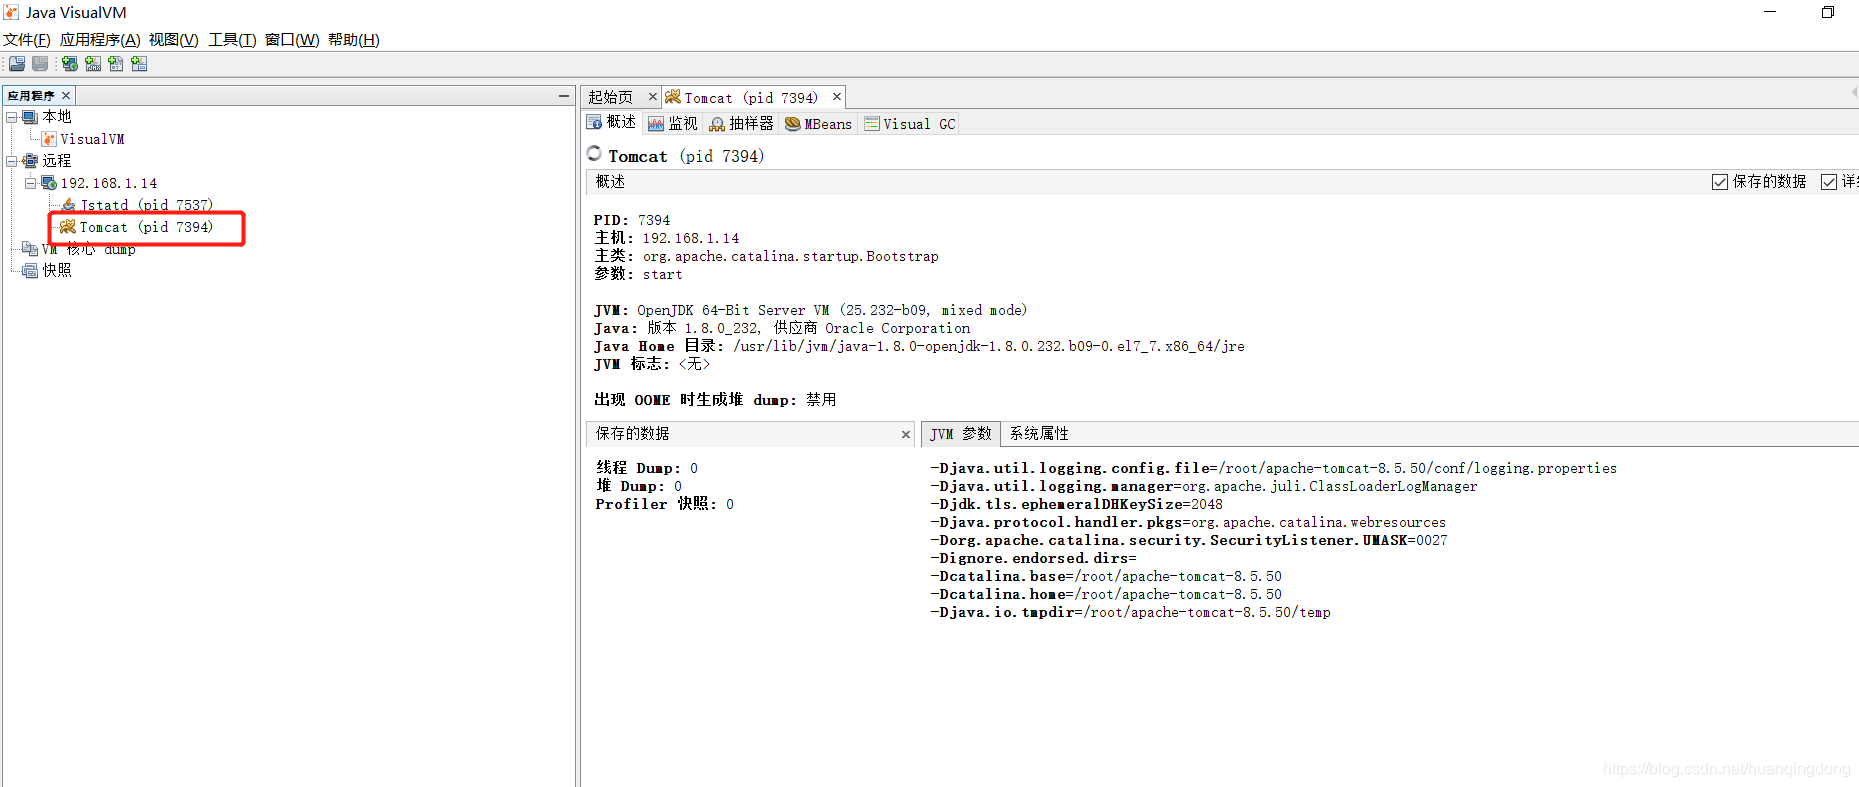Open the 应用程序(A) menu
The height and width of the screenshot is (787, 1859).
pyautogui.click(x=100, y=40)
